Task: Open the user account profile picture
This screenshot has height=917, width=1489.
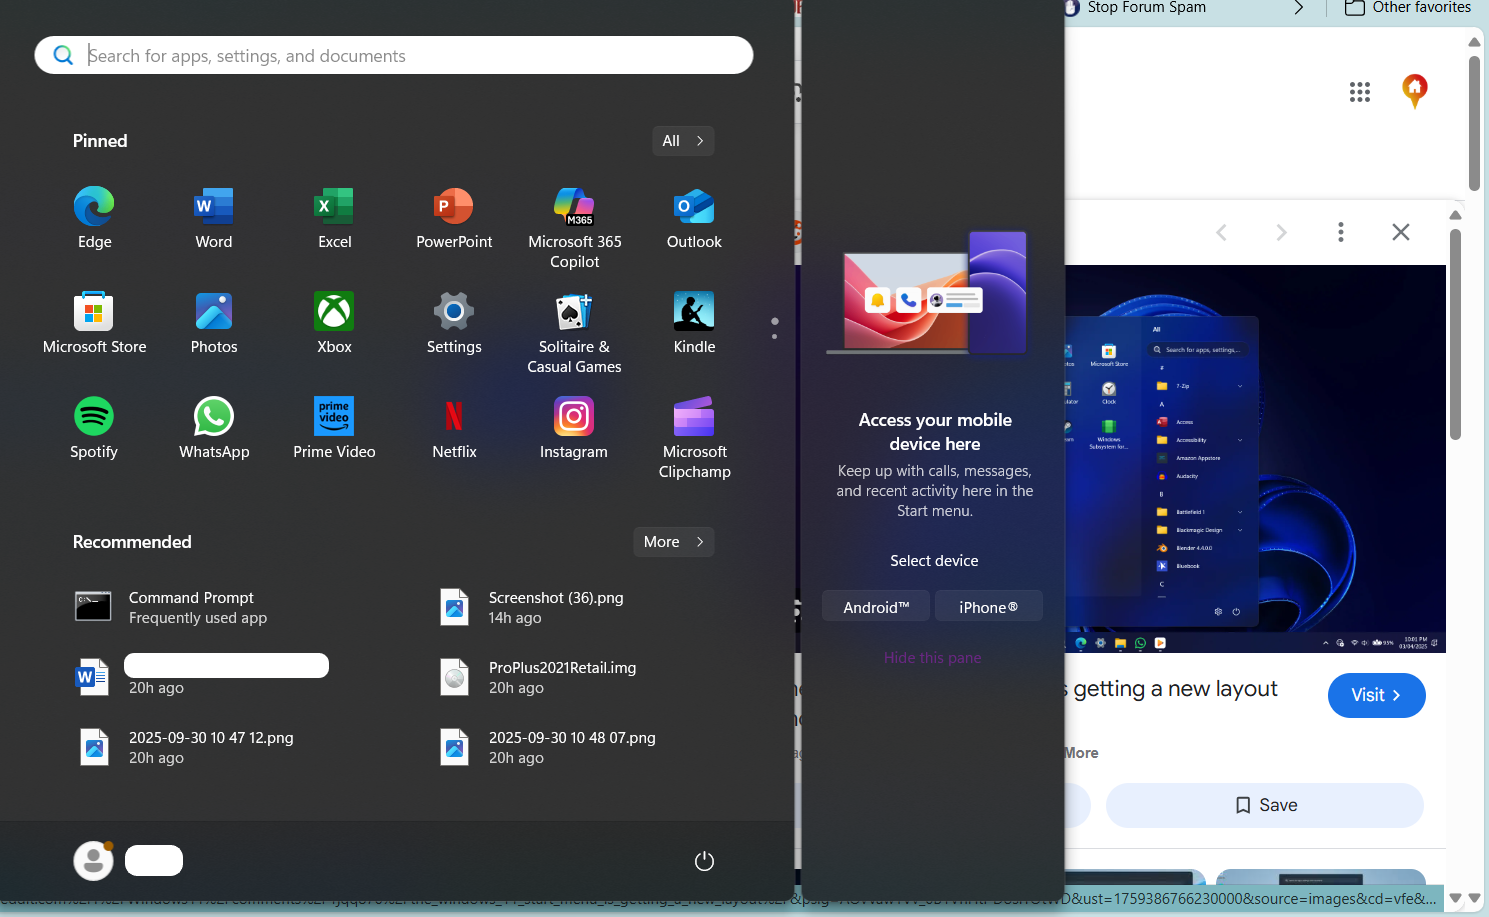Action: (94, 861)
